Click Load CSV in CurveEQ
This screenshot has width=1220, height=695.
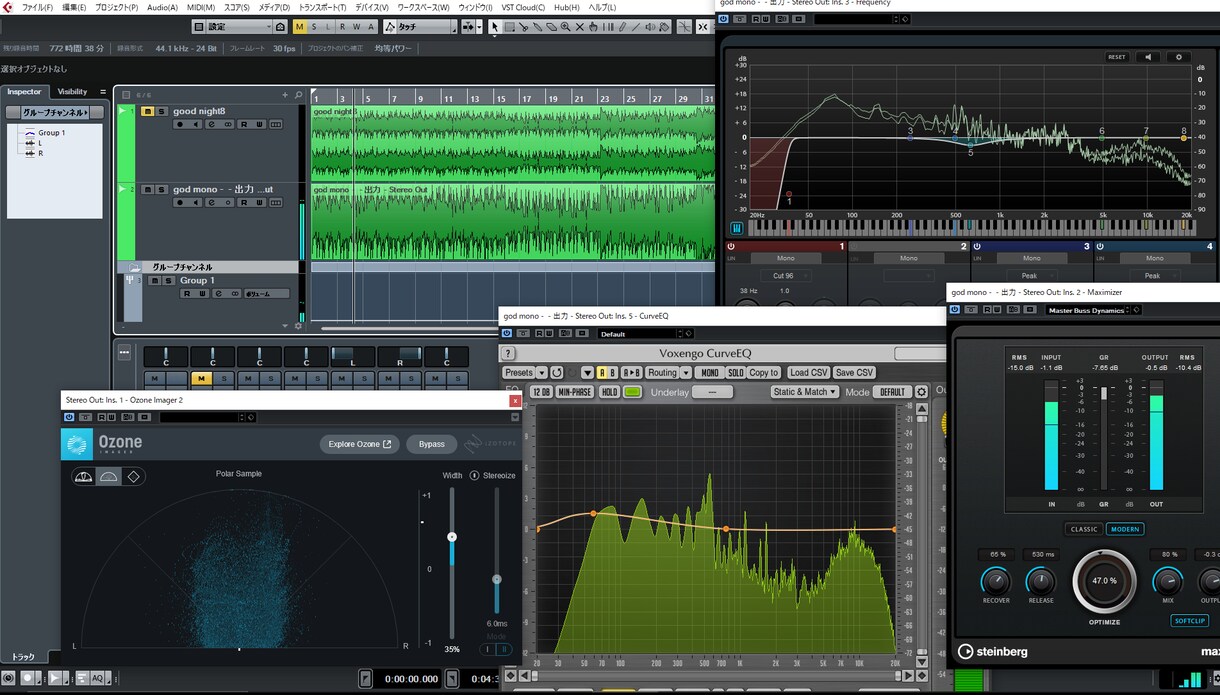(x=808, y=373)
